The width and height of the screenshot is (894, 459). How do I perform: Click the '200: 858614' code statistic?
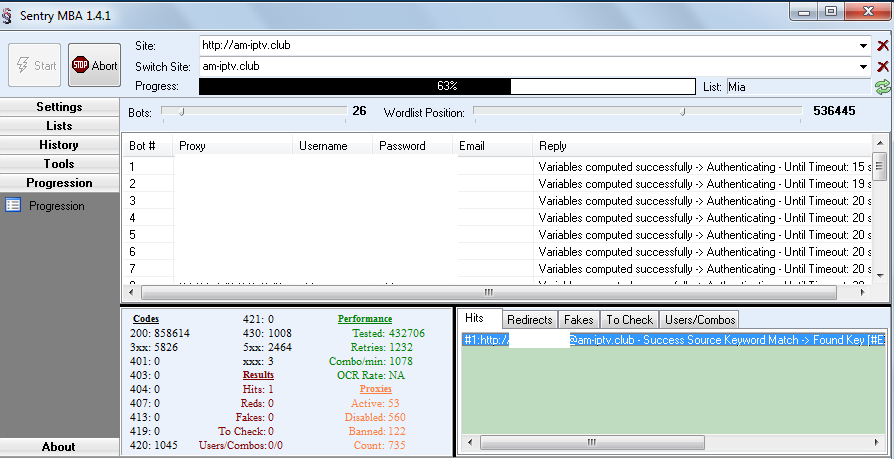(x=160, y=333)
